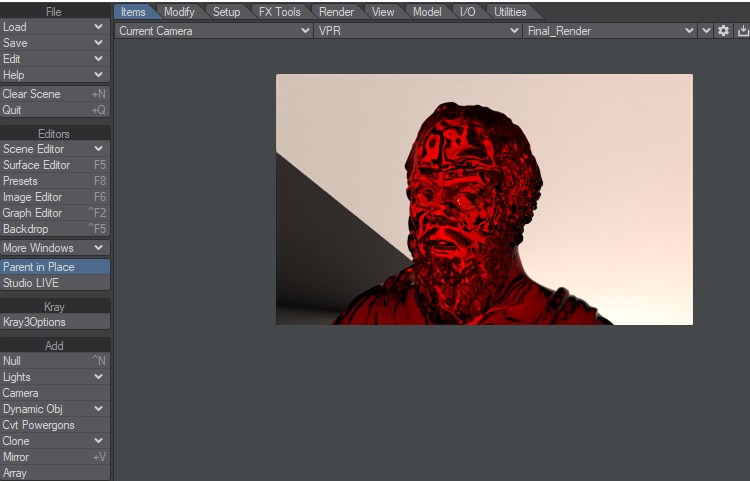This screenshot has width=750, height=481.
Task: Expand the Lights add menu
Action: [x=54, y=377]
